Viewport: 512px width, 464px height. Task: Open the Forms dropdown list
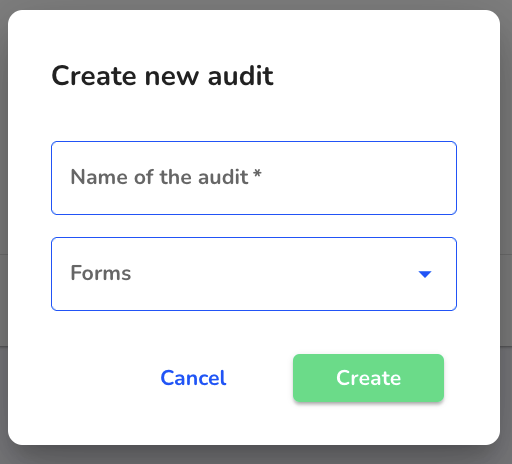click(x=254, y=274)
